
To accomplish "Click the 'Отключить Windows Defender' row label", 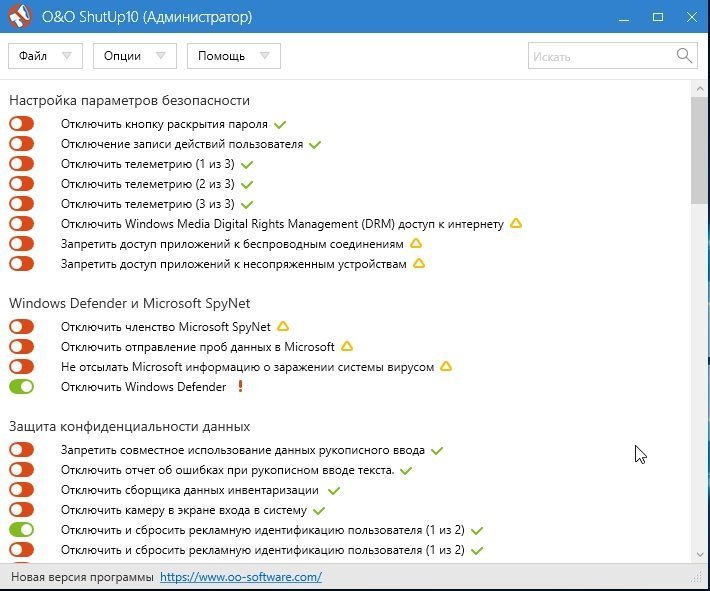I will click(144, 387).
